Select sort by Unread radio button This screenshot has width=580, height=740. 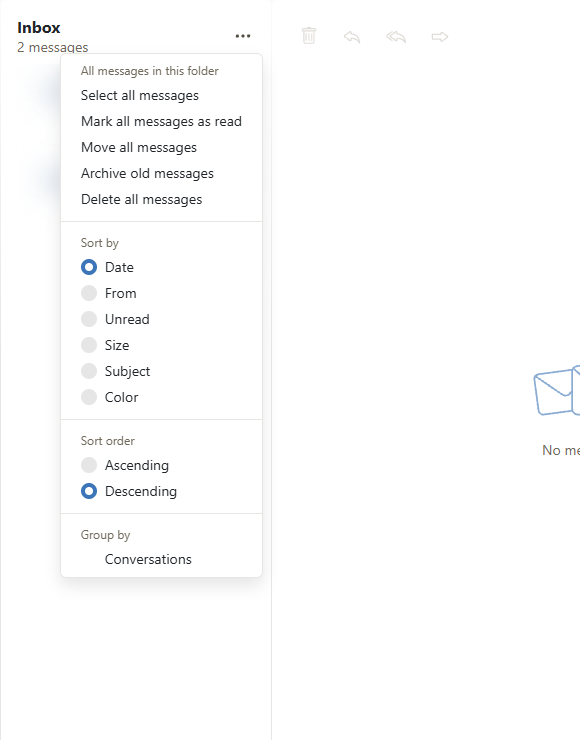(89, 319)
